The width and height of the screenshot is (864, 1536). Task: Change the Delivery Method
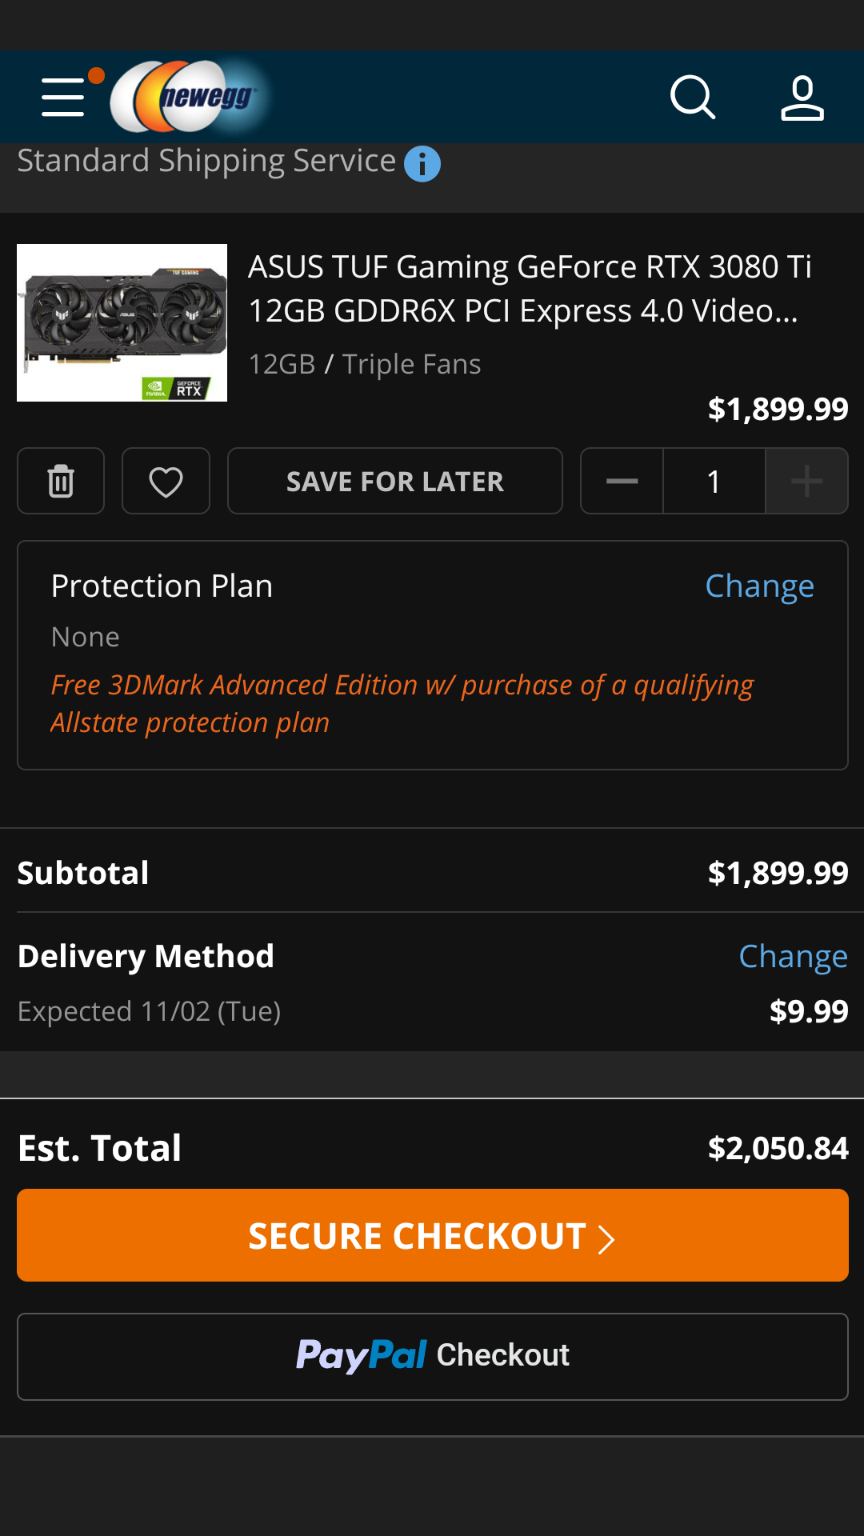tap(793, 956)
